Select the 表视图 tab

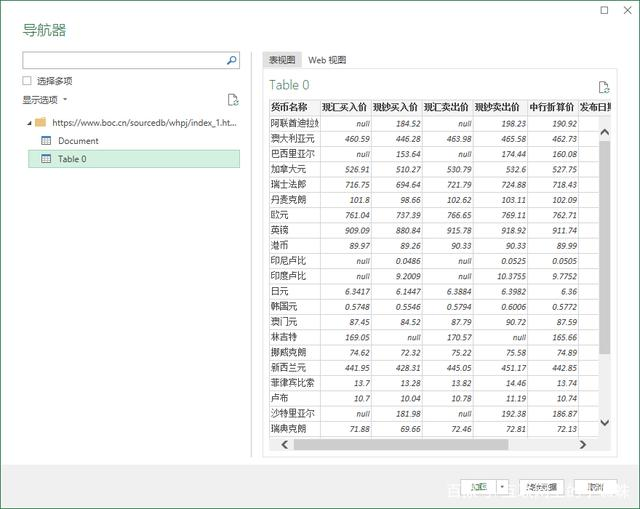[284, 60]
